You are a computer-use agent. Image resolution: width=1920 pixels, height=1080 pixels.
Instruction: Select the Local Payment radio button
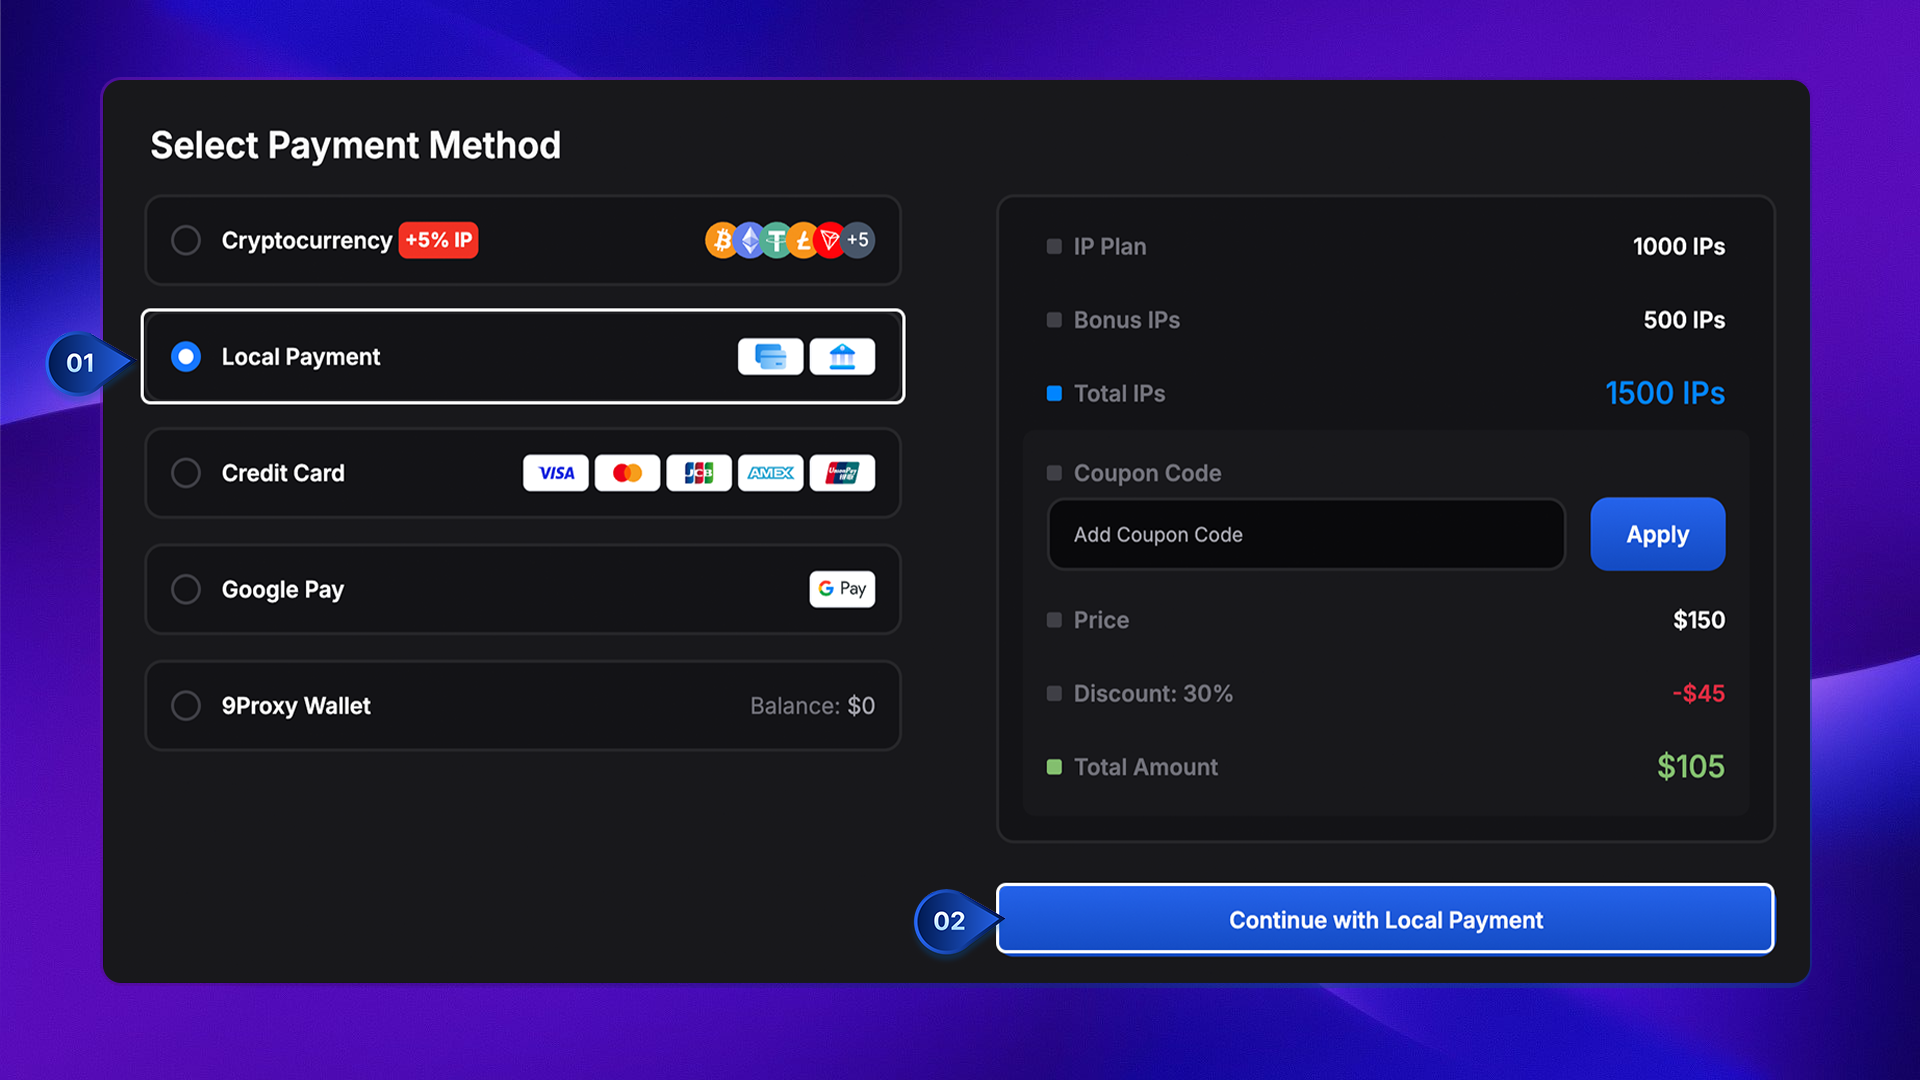[x=186, y=357]
